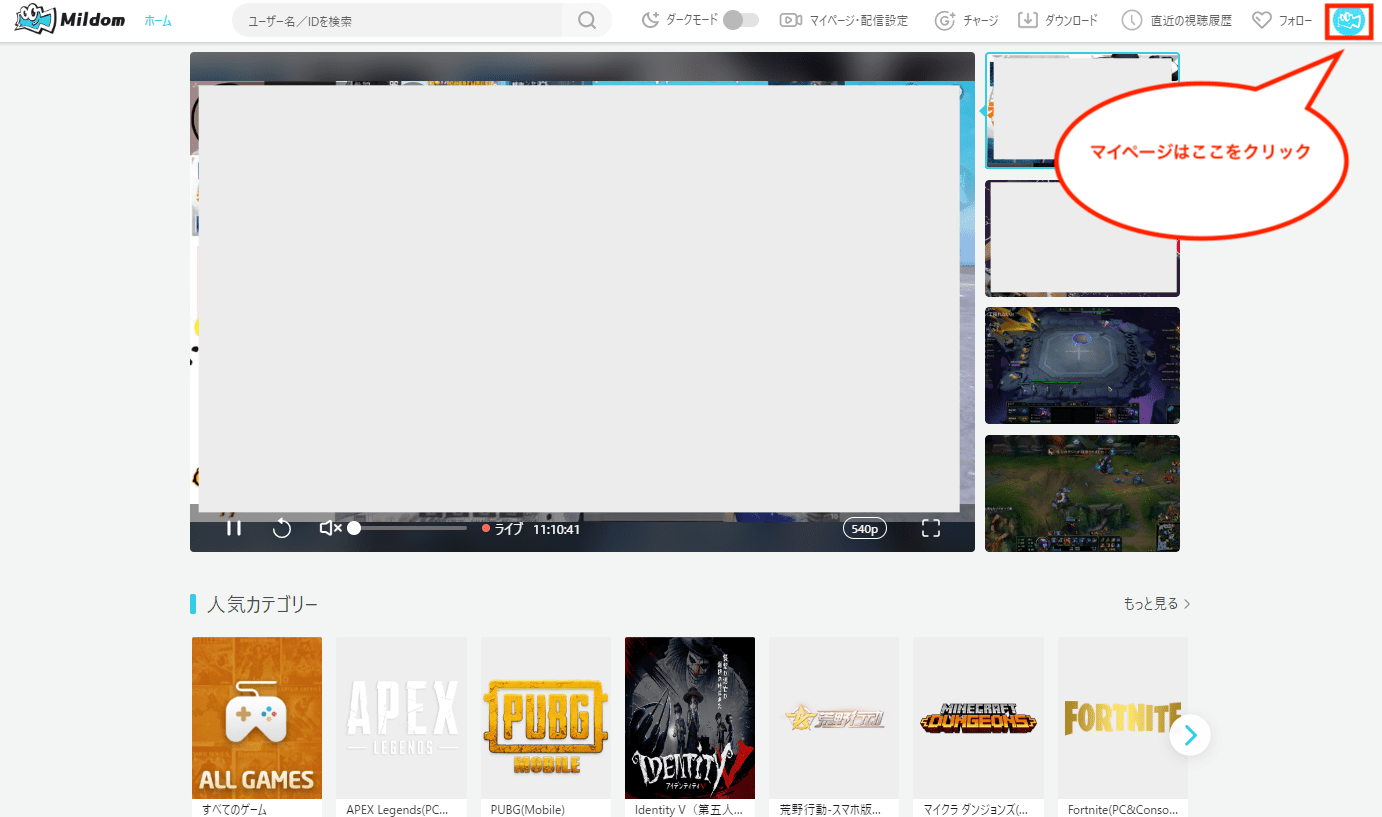The height and width of the screenshot is (817, 1382).
Task: Select the bottom League map stream thumbnail
Action: click(x=1082, y=493)
